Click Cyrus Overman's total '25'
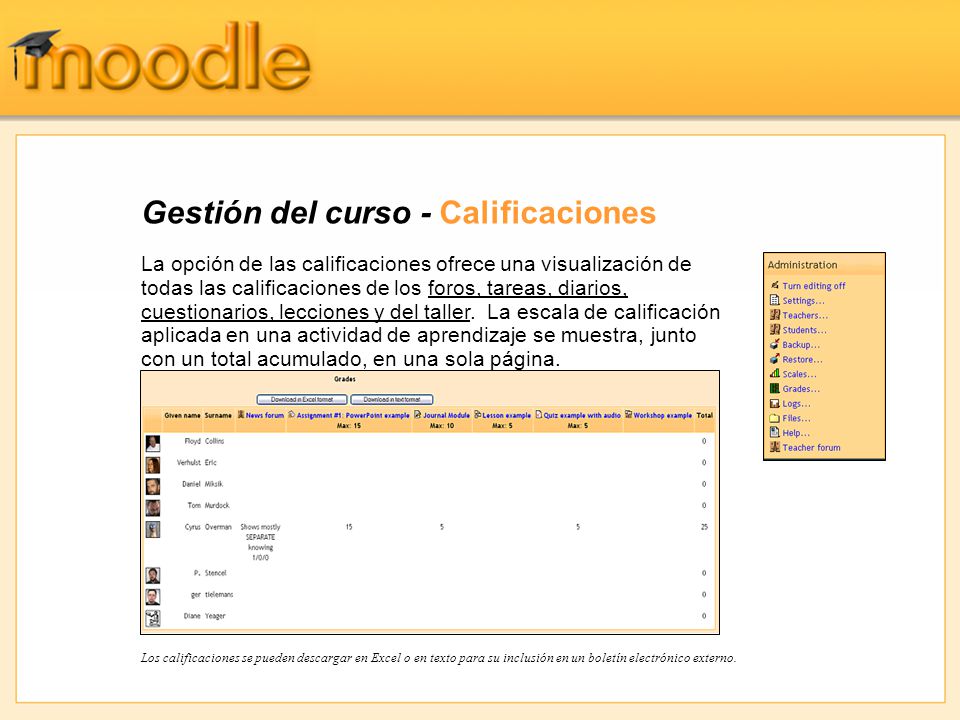960x720 pixels. (704, 527)
